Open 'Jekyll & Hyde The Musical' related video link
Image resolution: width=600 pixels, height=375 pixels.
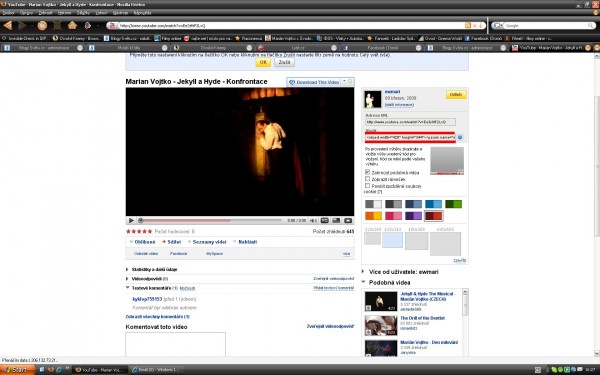428,297
